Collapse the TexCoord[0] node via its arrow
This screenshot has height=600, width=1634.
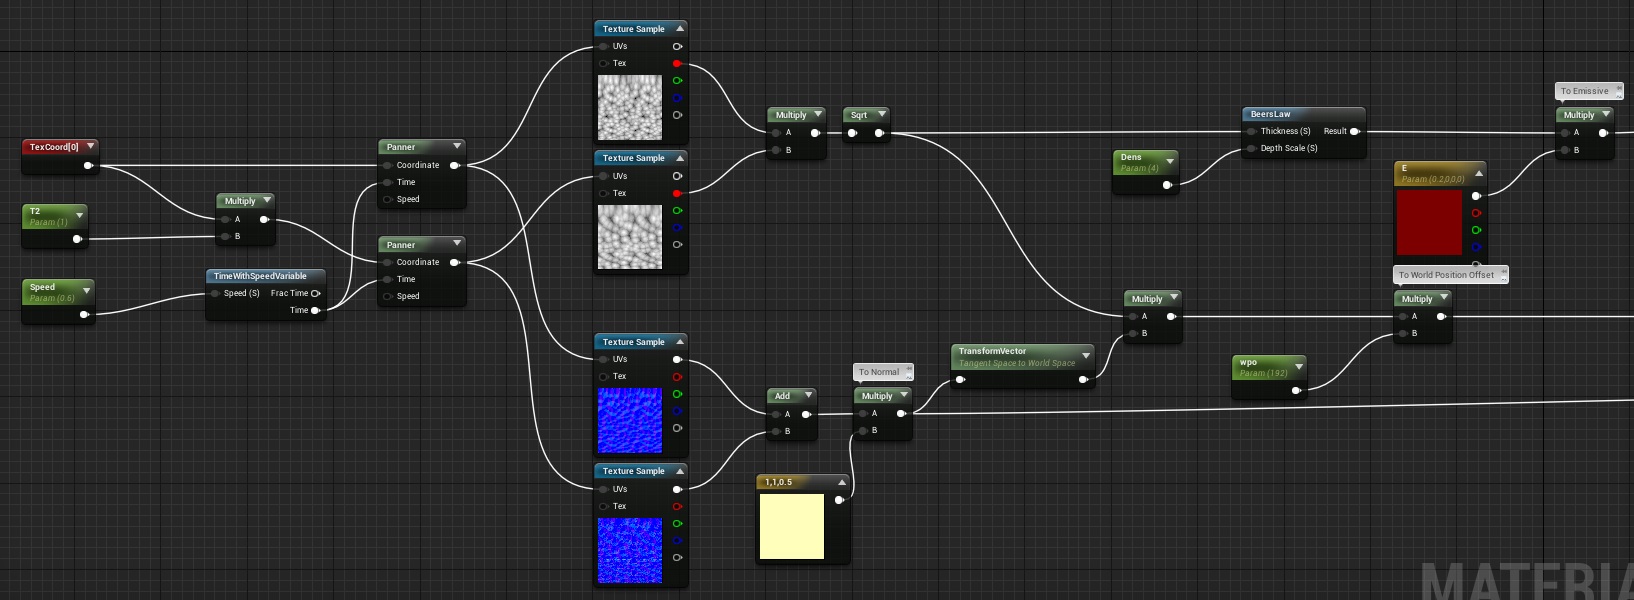[90, 146]
